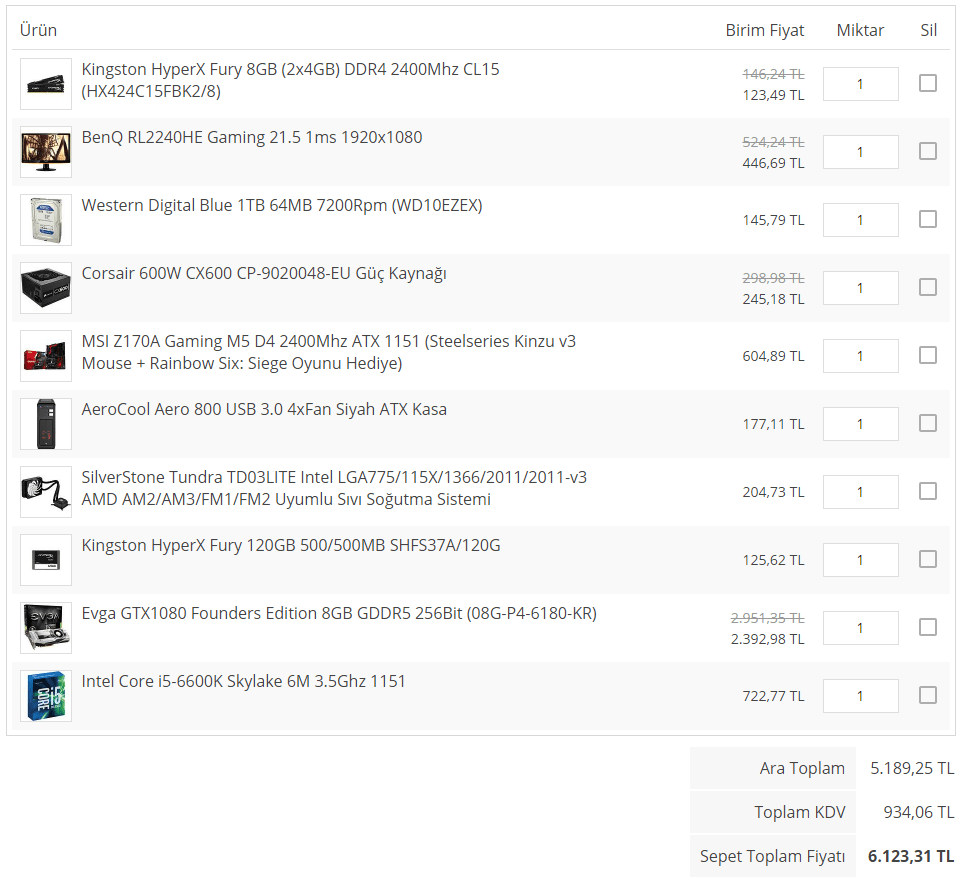The width and height of the screenshot is (968, 884).
Task: Open the SilverStone Tundra TD03LITE product link
Action: click(x=334, y=488)
